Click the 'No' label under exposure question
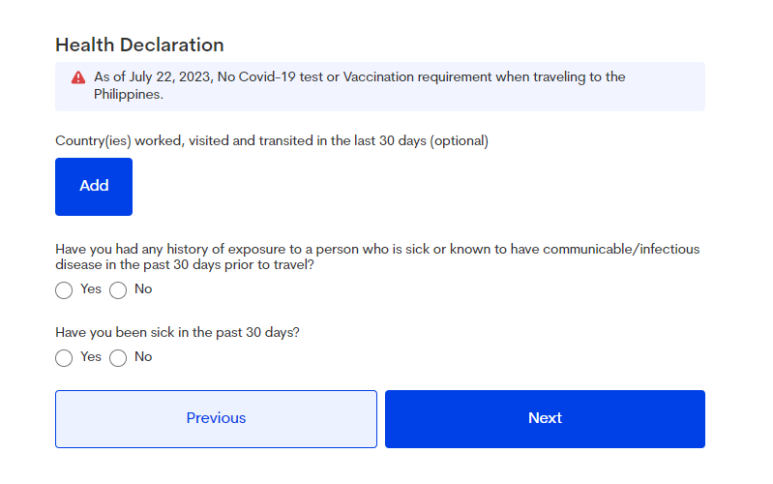 coord(143,289)
